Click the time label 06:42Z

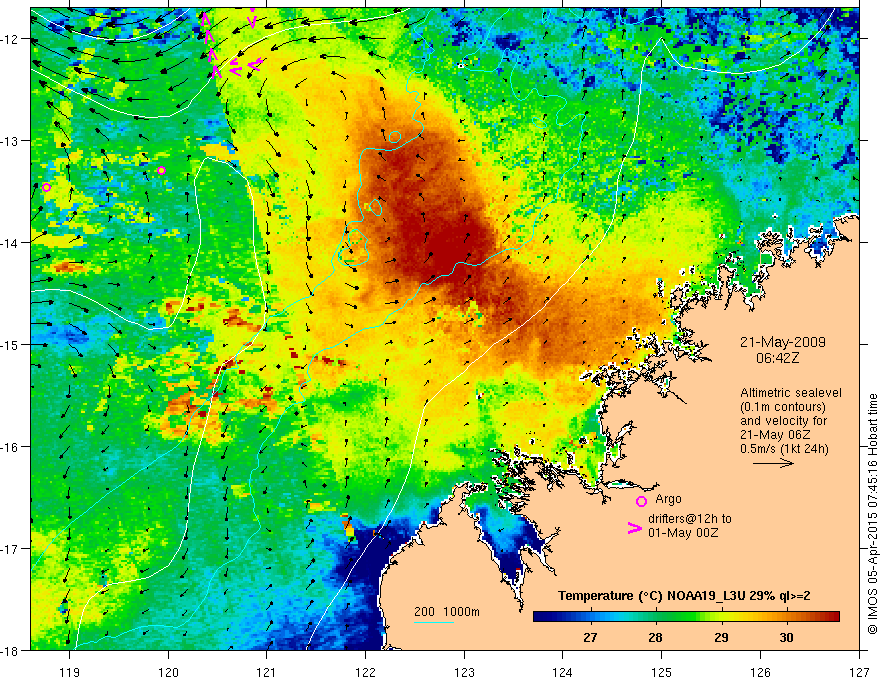click(777, 358)
